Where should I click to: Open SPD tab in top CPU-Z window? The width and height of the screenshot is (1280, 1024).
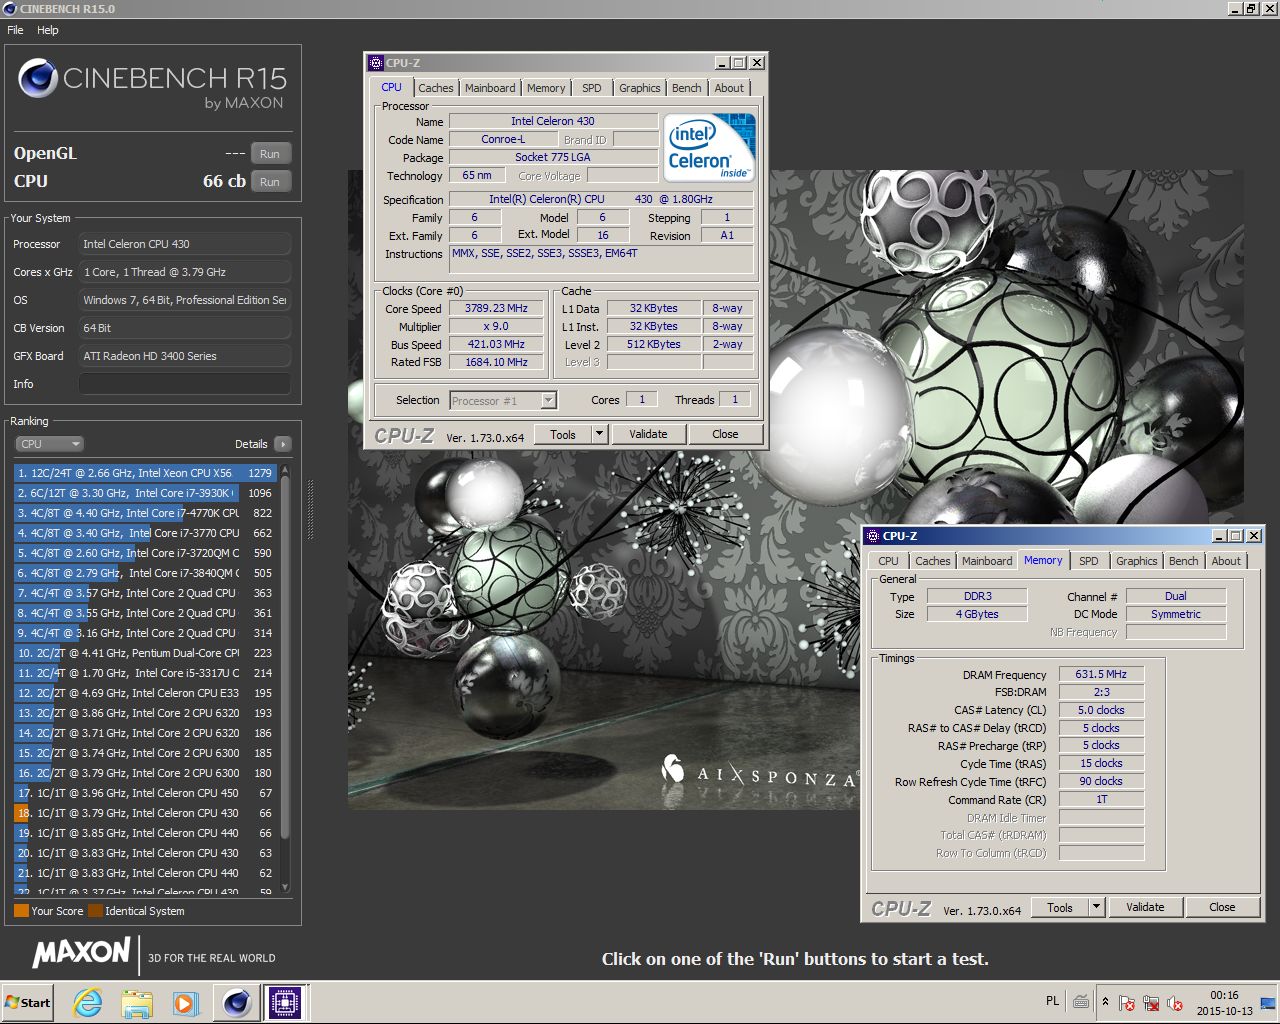[592, 88]
